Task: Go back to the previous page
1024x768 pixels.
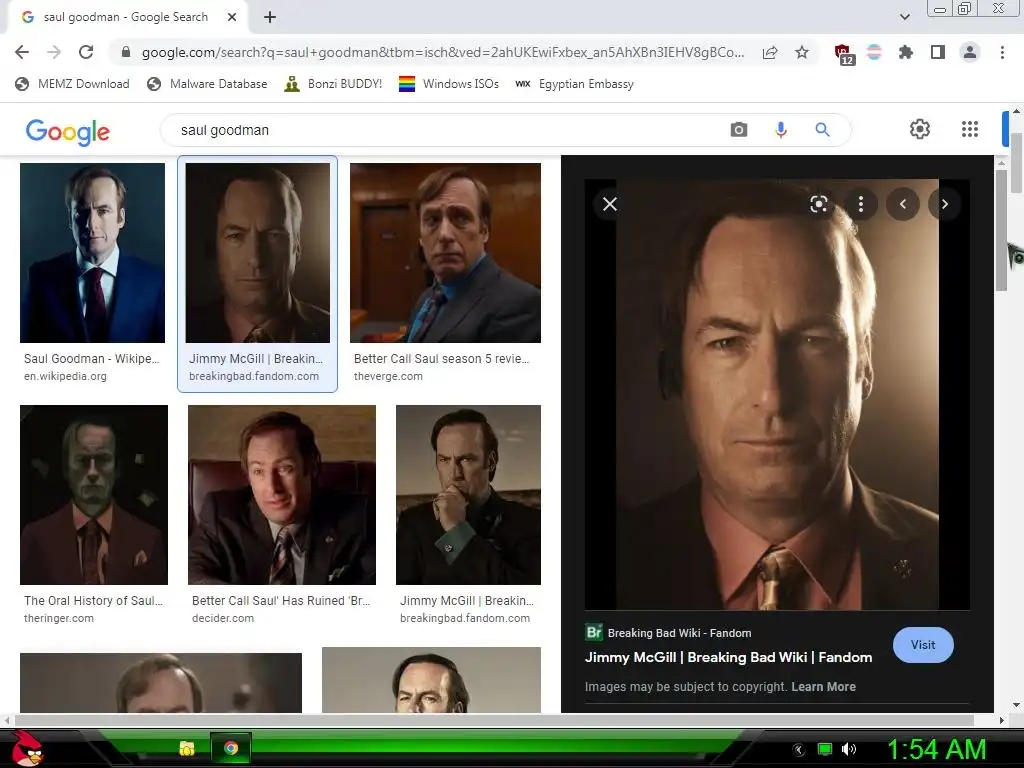Action: 22,52
